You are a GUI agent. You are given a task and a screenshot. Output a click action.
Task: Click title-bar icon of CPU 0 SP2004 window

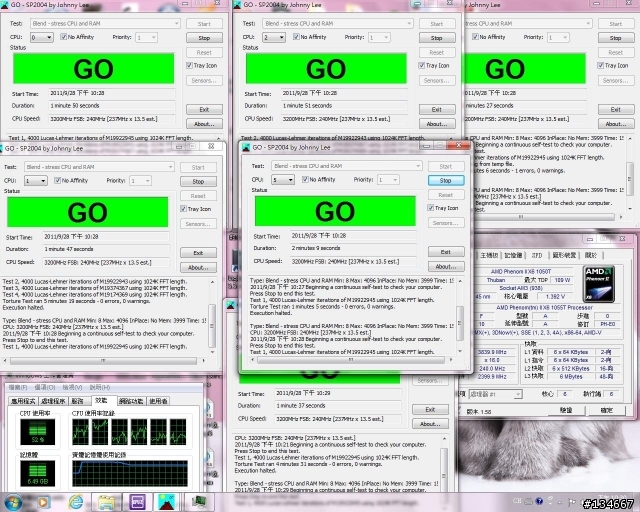pyautogui.click(x=4, y=4)
